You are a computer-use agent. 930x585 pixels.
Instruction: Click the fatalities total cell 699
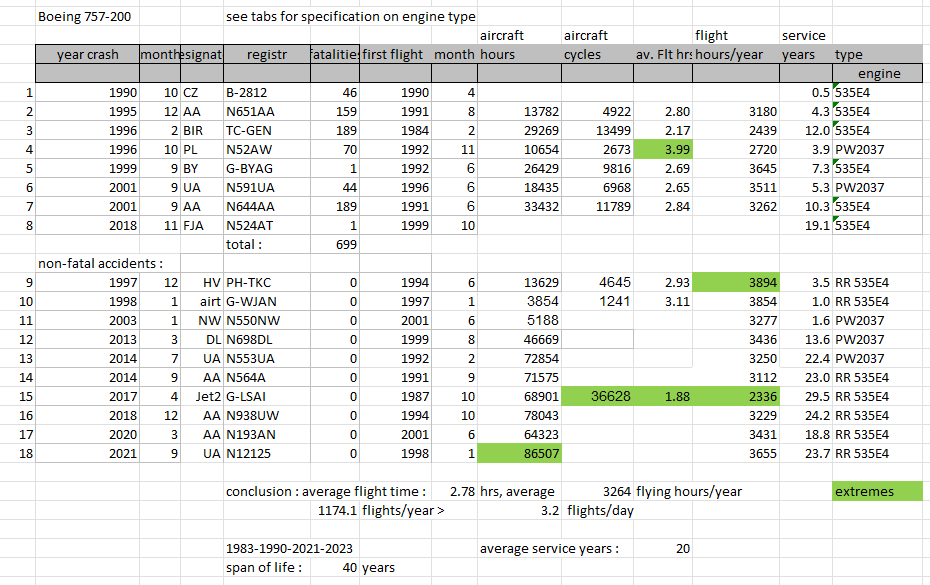335,244
